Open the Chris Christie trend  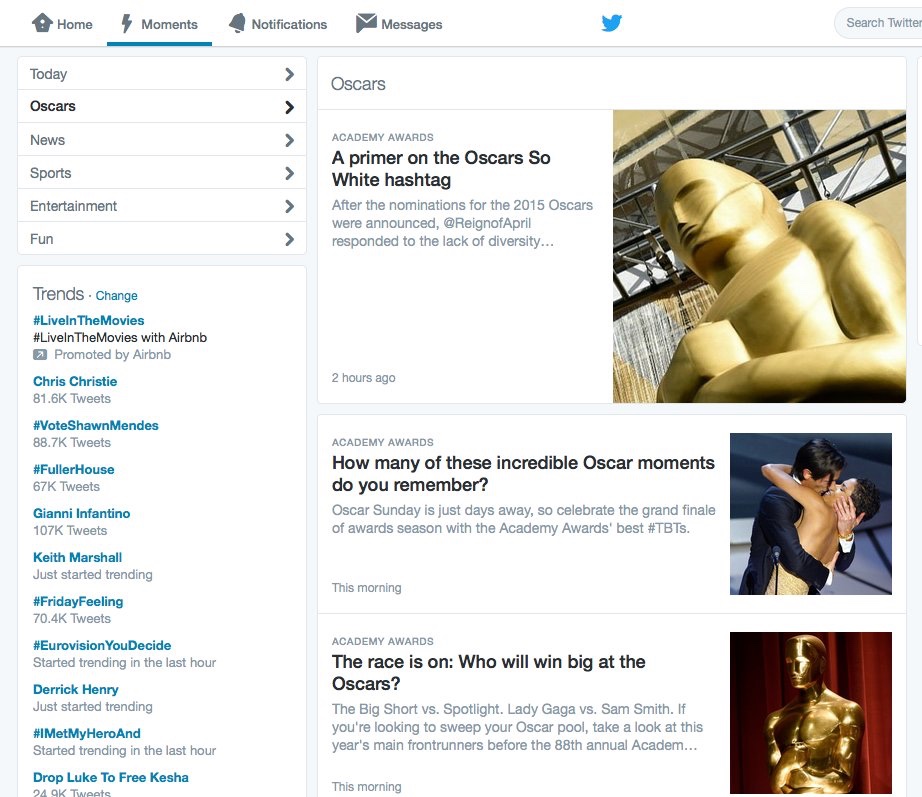tap(75, 381)
